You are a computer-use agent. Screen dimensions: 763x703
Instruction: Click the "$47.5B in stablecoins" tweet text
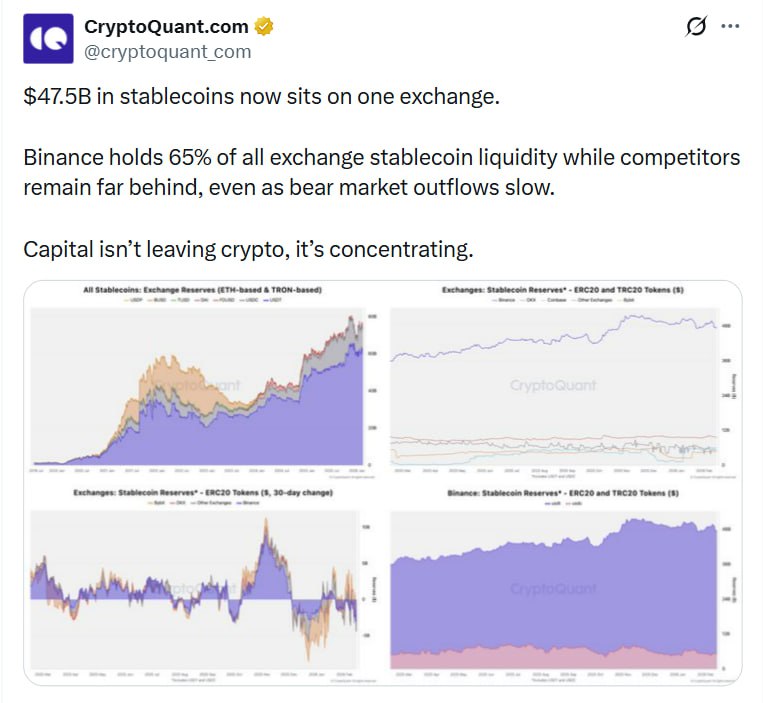pyautogui.click(x=261, y=97)
